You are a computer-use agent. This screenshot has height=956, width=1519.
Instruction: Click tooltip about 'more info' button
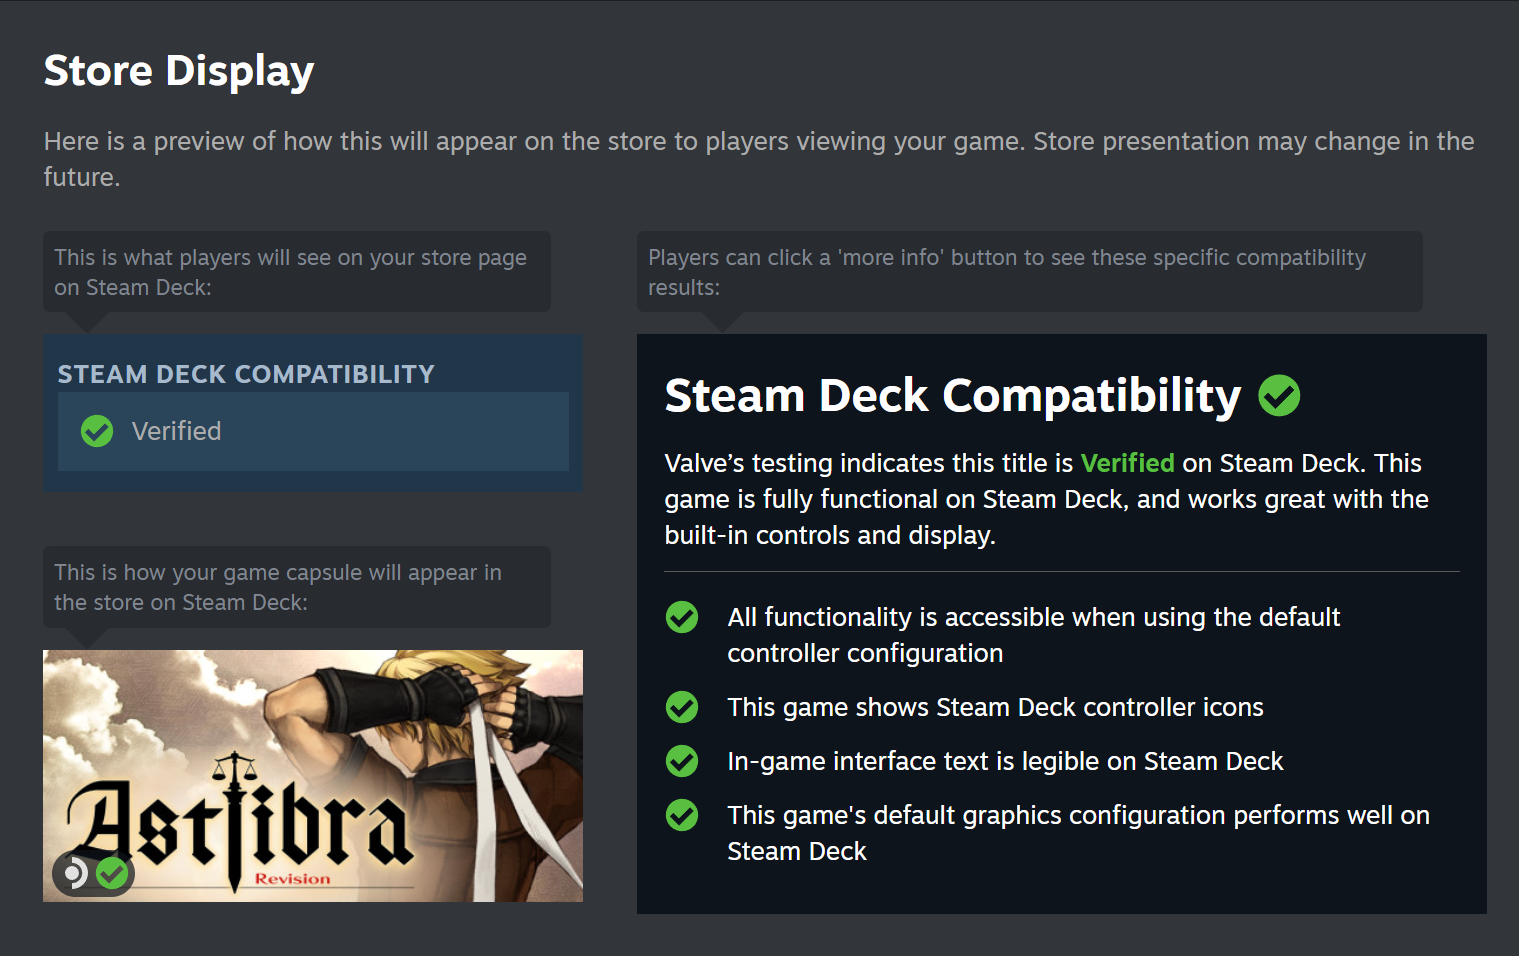click(x=1029, y=272)
